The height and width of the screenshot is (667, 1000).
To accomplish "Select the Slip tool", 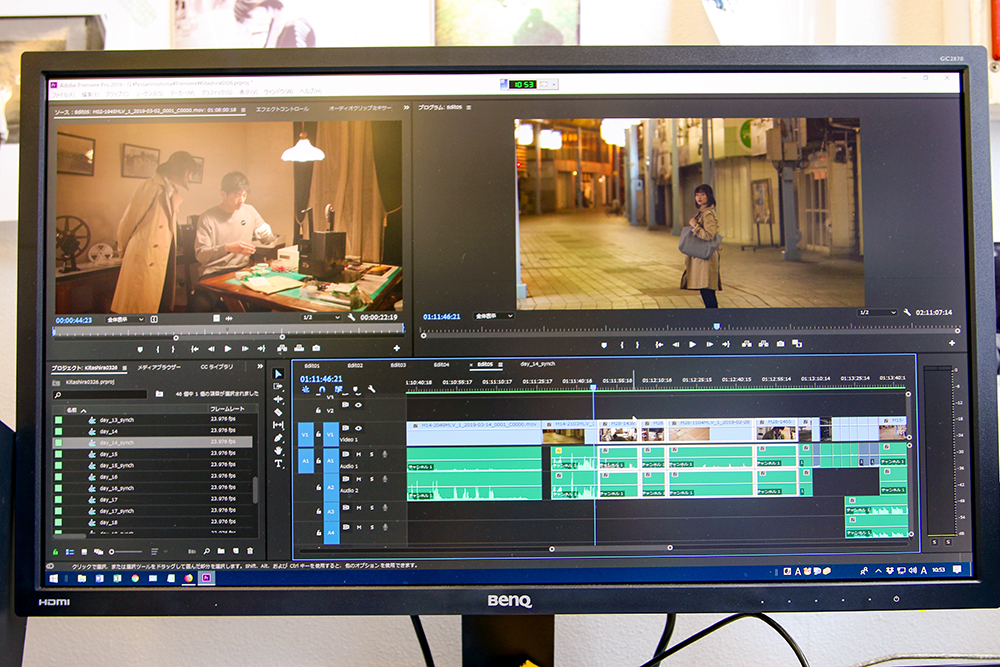I will tap(278, 425).
